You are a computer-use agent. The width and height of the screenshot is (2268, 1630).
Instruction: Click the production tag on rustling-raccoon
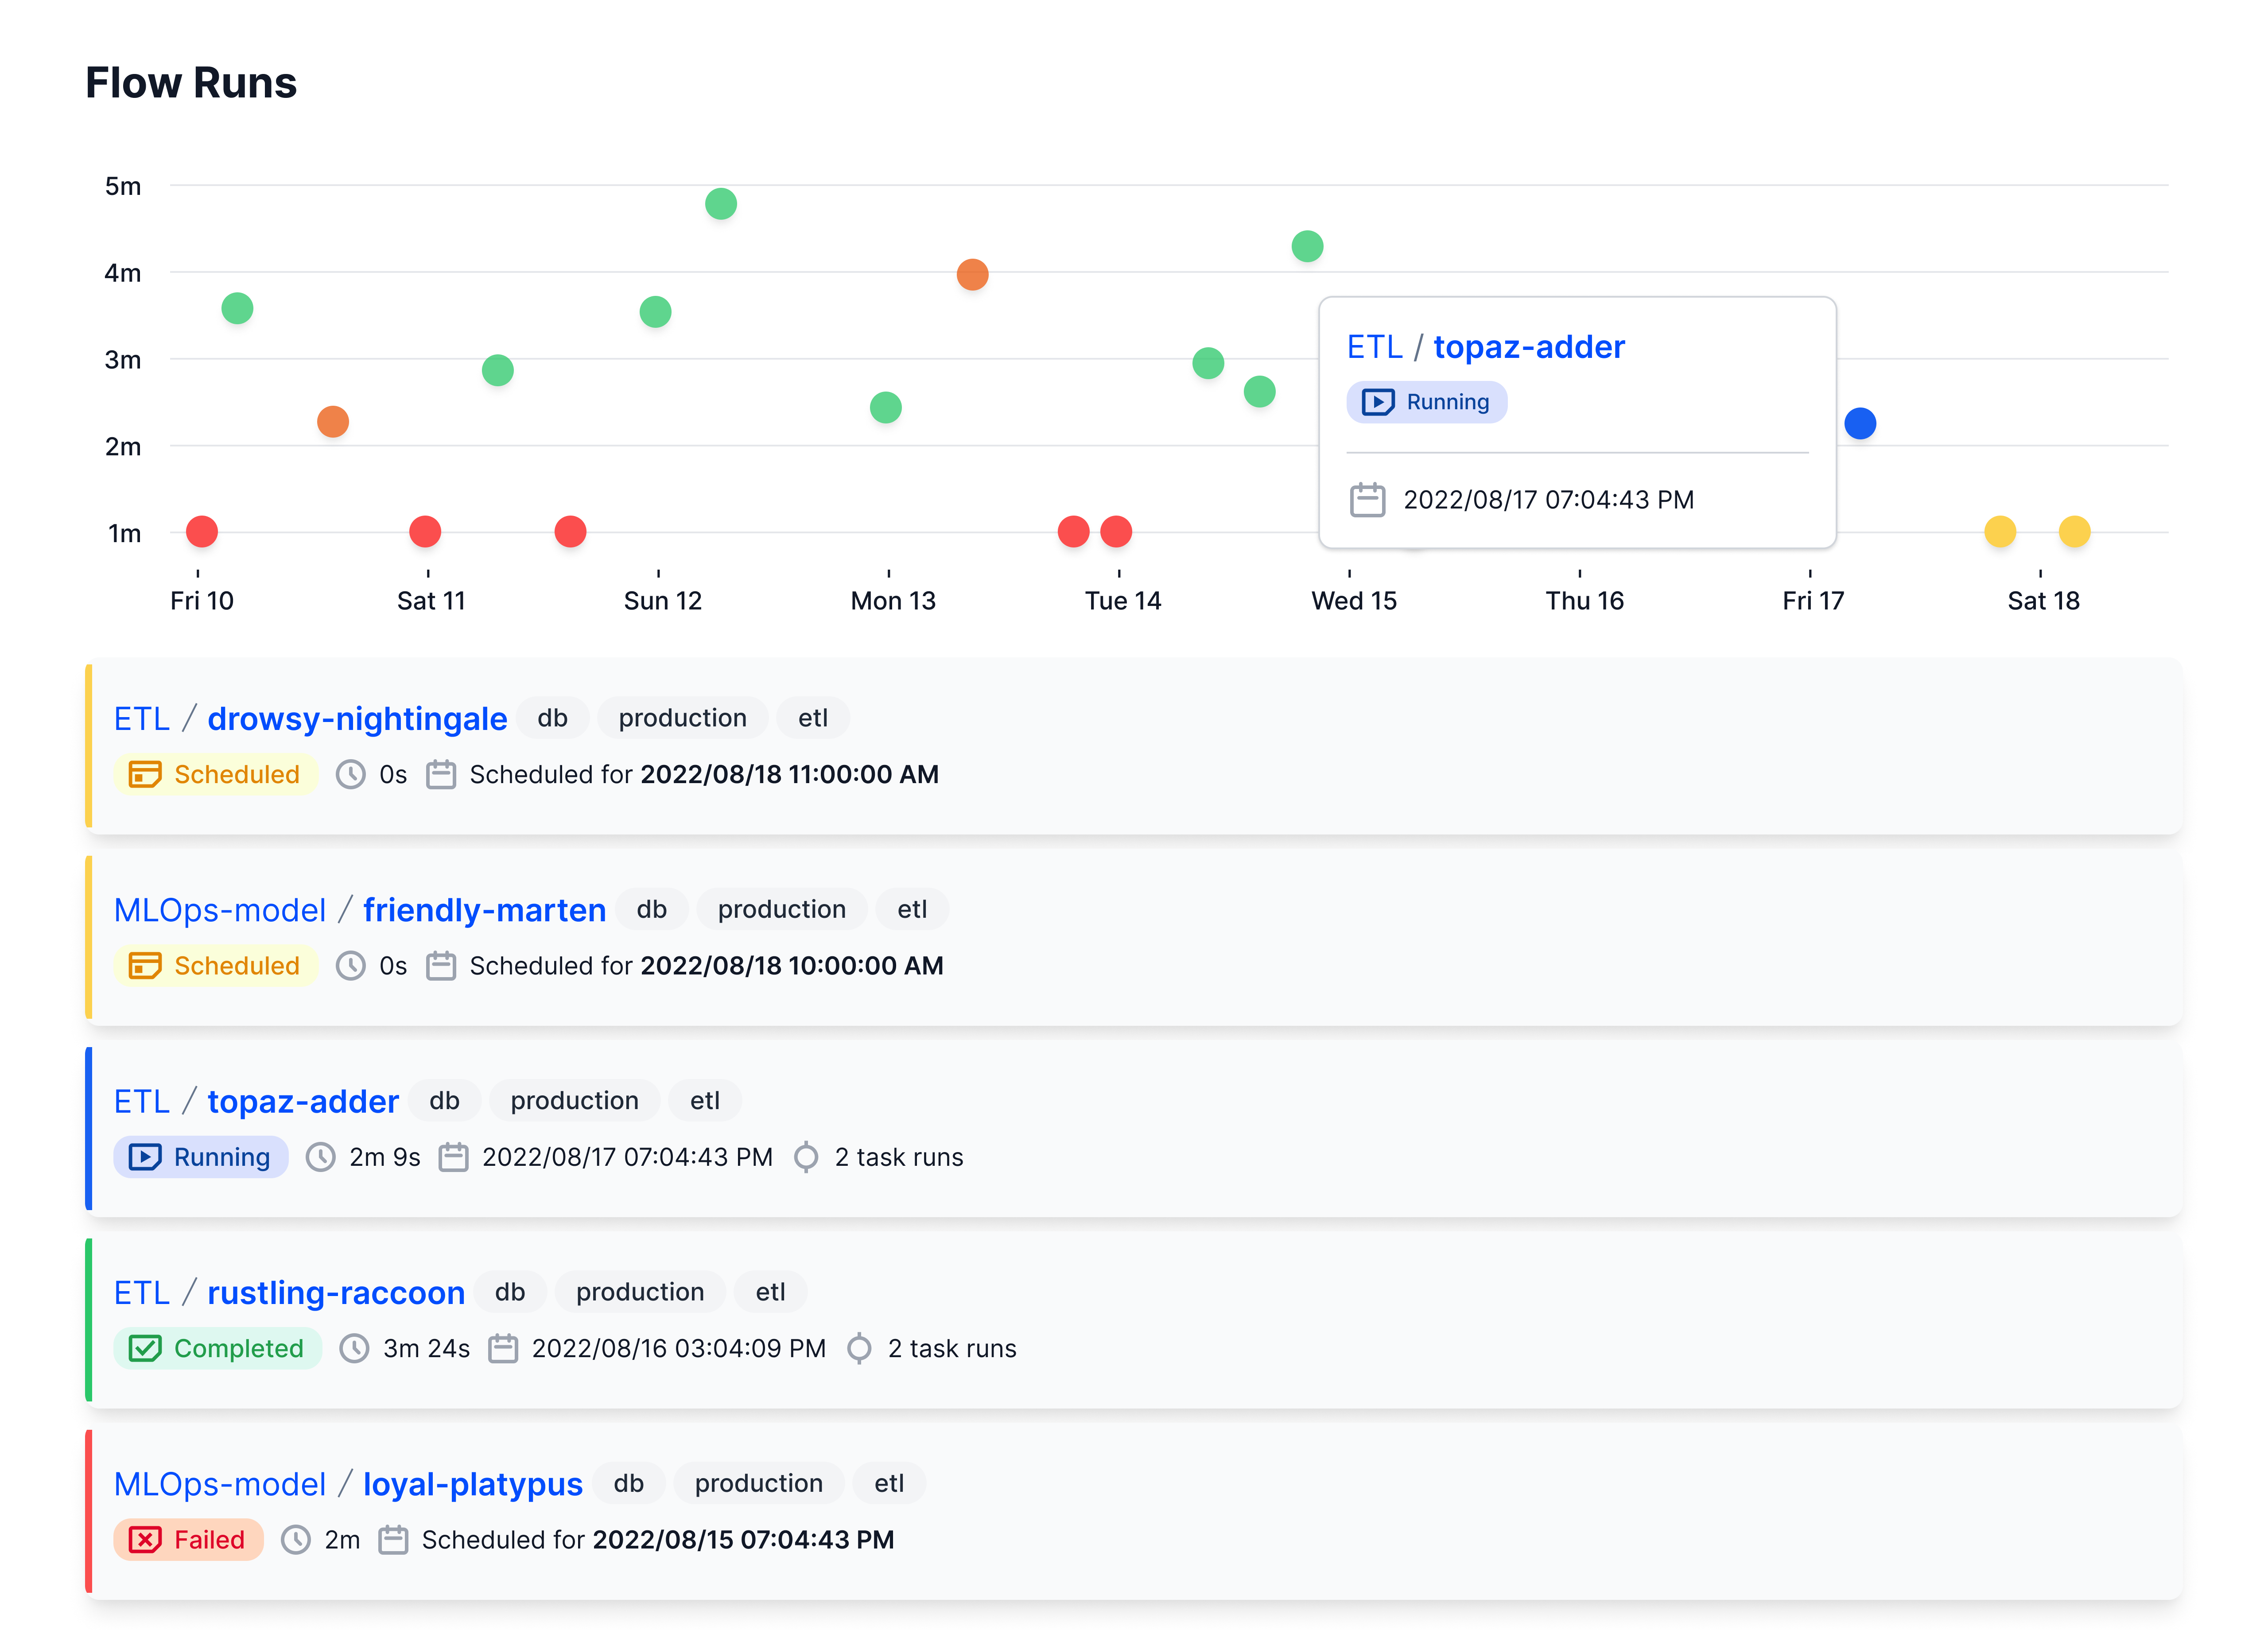(x=639, y=1291)
